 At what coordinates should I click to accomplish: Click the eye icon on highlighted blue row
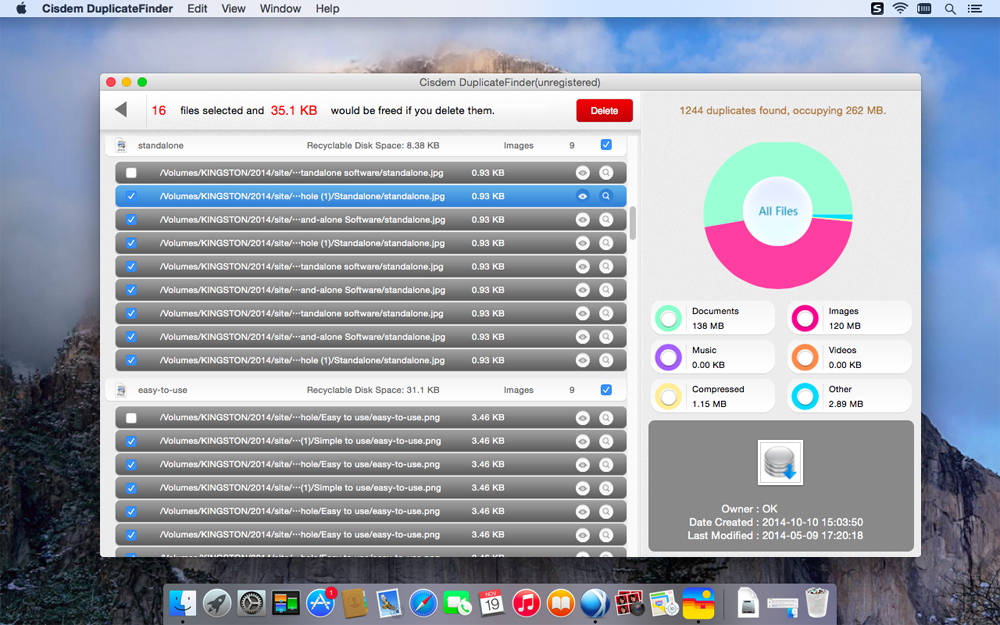tap(582, 196)
